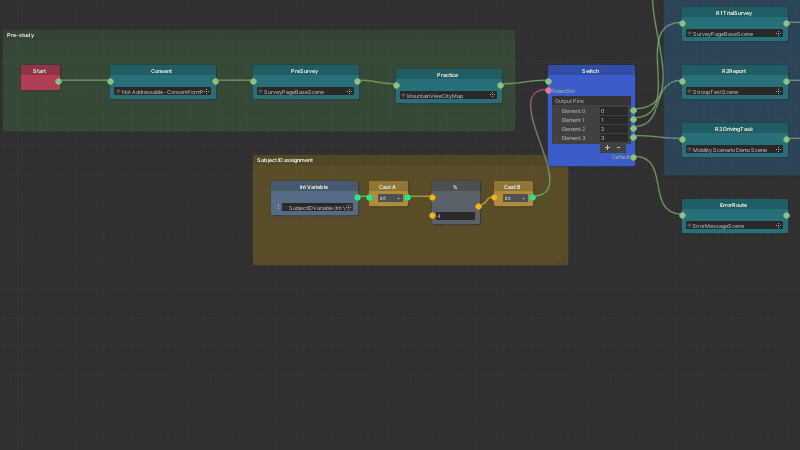This screenshot has width=800, height=450.
Task: Click the R1TrialSurvey input port
Action: [x=683, y=23]
